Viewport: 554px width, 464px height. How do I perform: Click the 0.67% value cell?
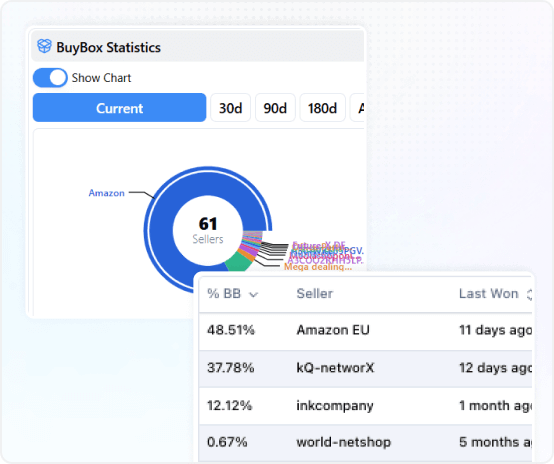[227, 442]
